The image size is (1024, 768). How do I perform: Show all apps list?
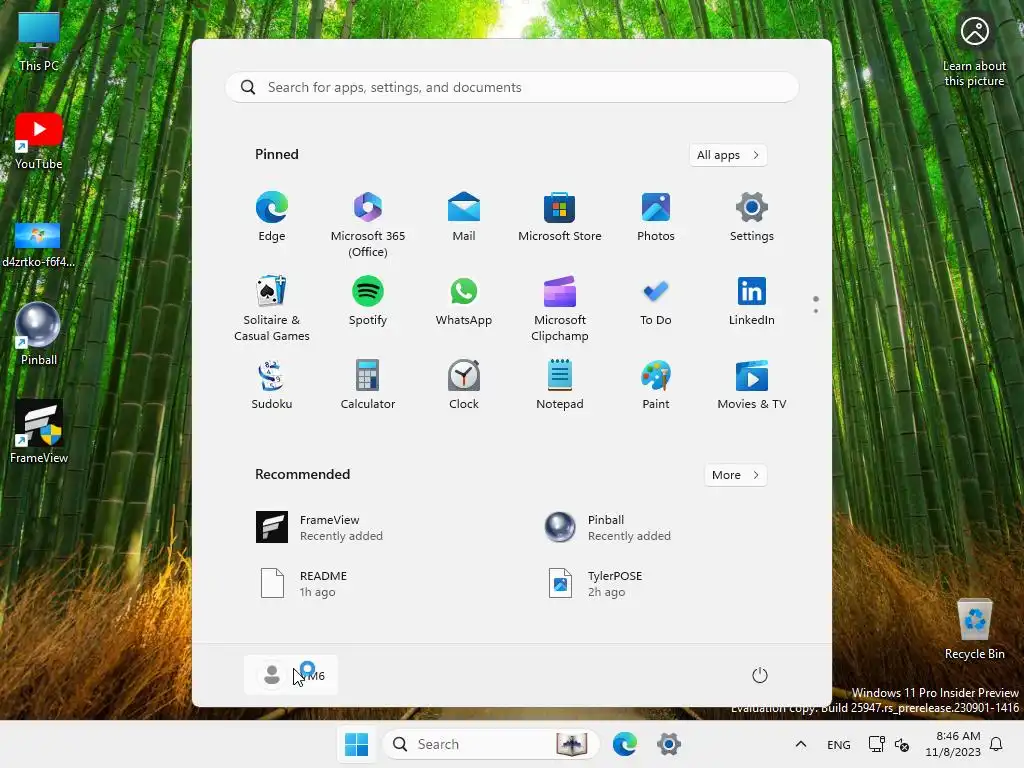(728, 155)
